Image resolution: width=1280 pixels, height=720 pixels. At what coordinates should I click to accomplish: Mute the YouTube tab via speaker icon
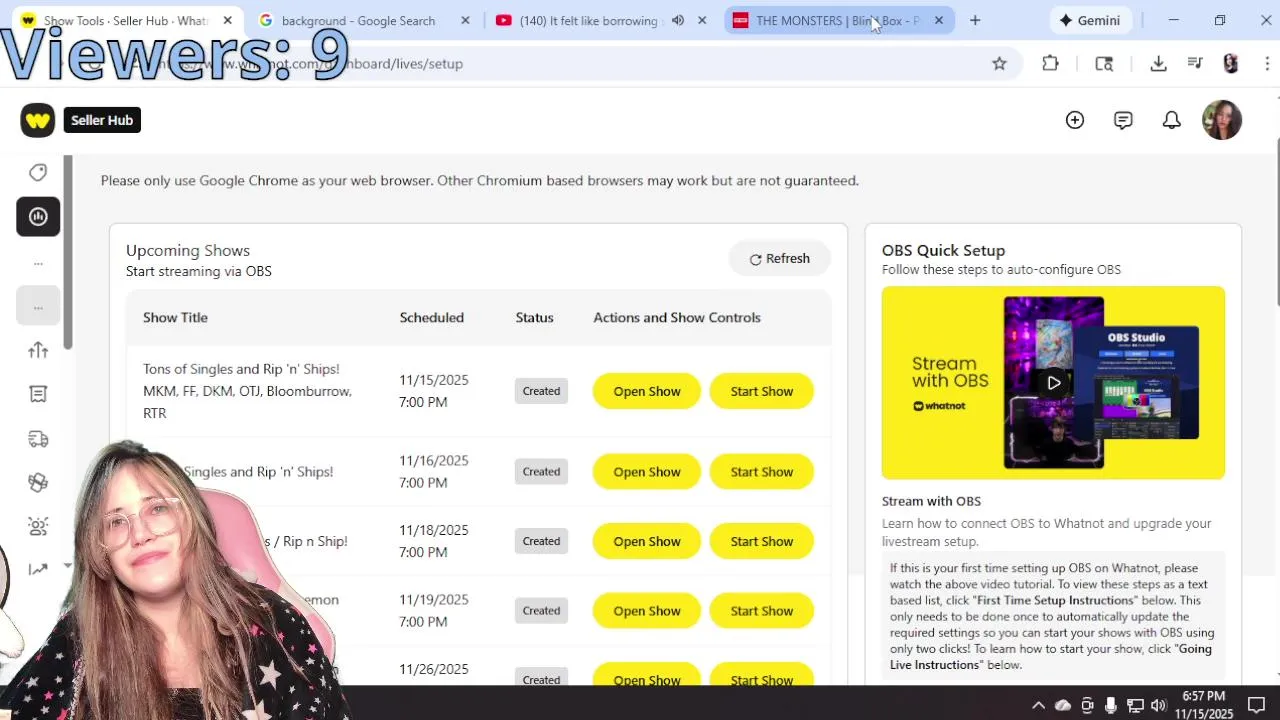tap(678, 20)
